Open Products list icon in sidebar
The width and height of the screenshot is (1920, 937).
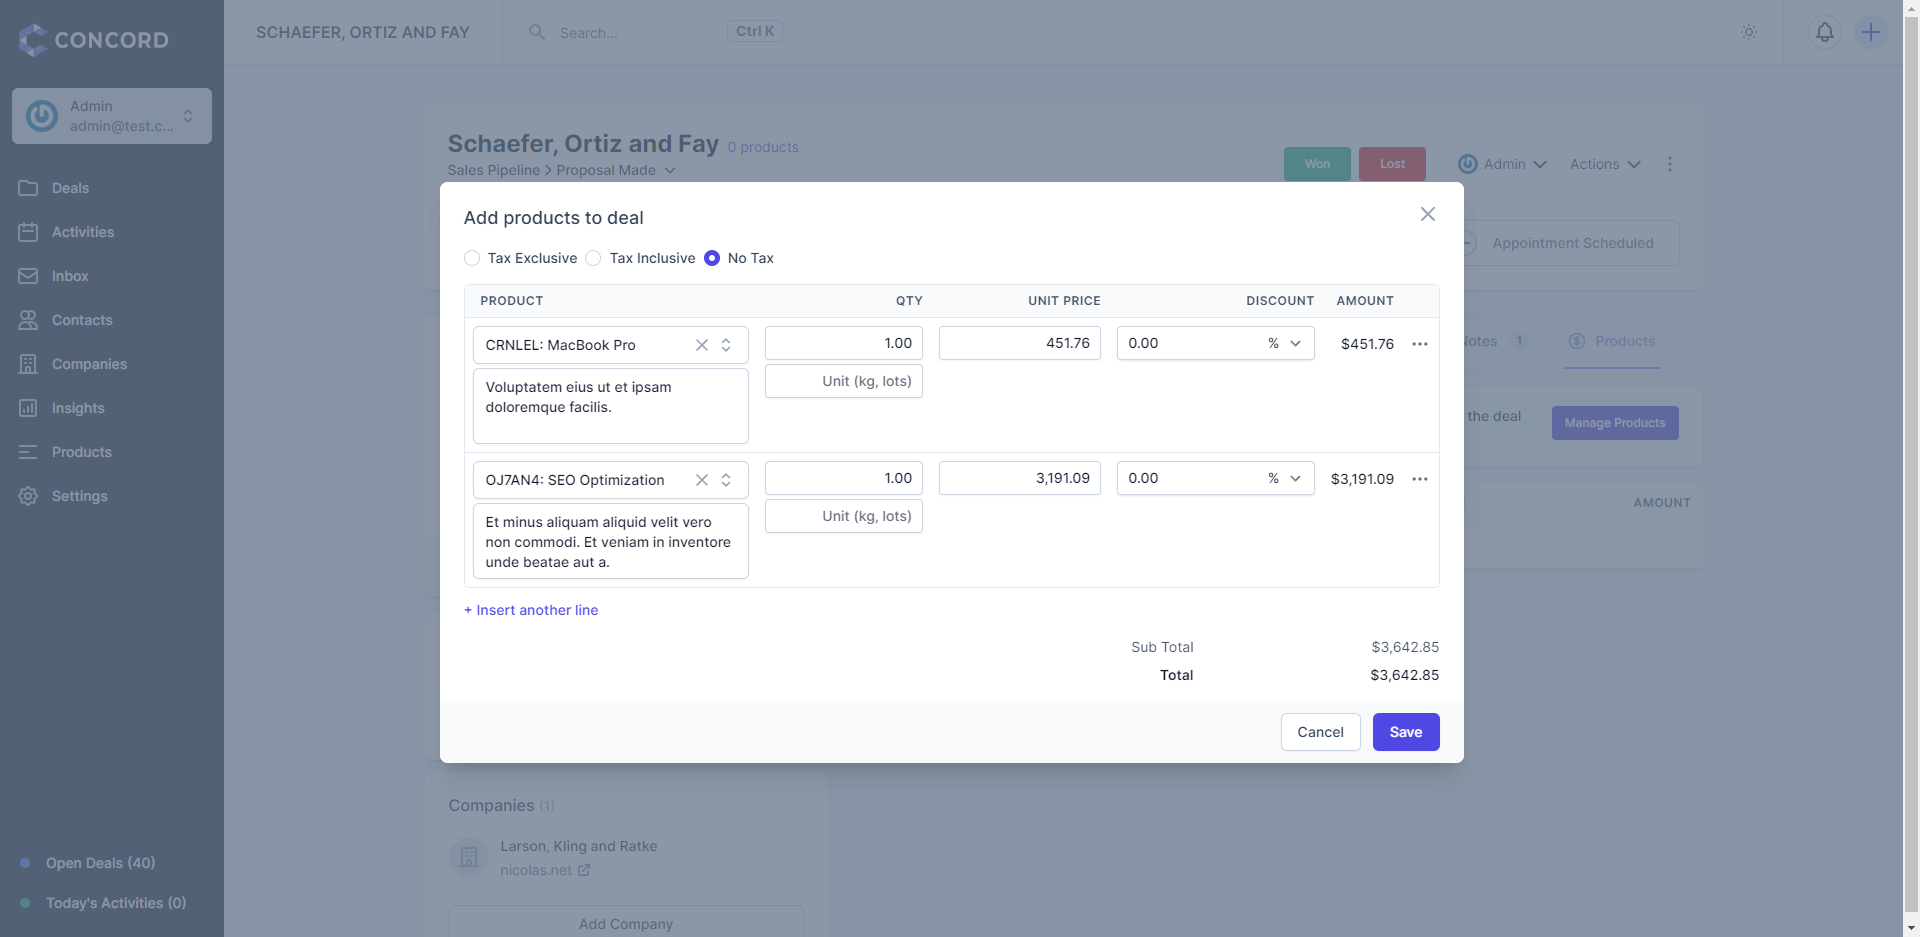28,452
